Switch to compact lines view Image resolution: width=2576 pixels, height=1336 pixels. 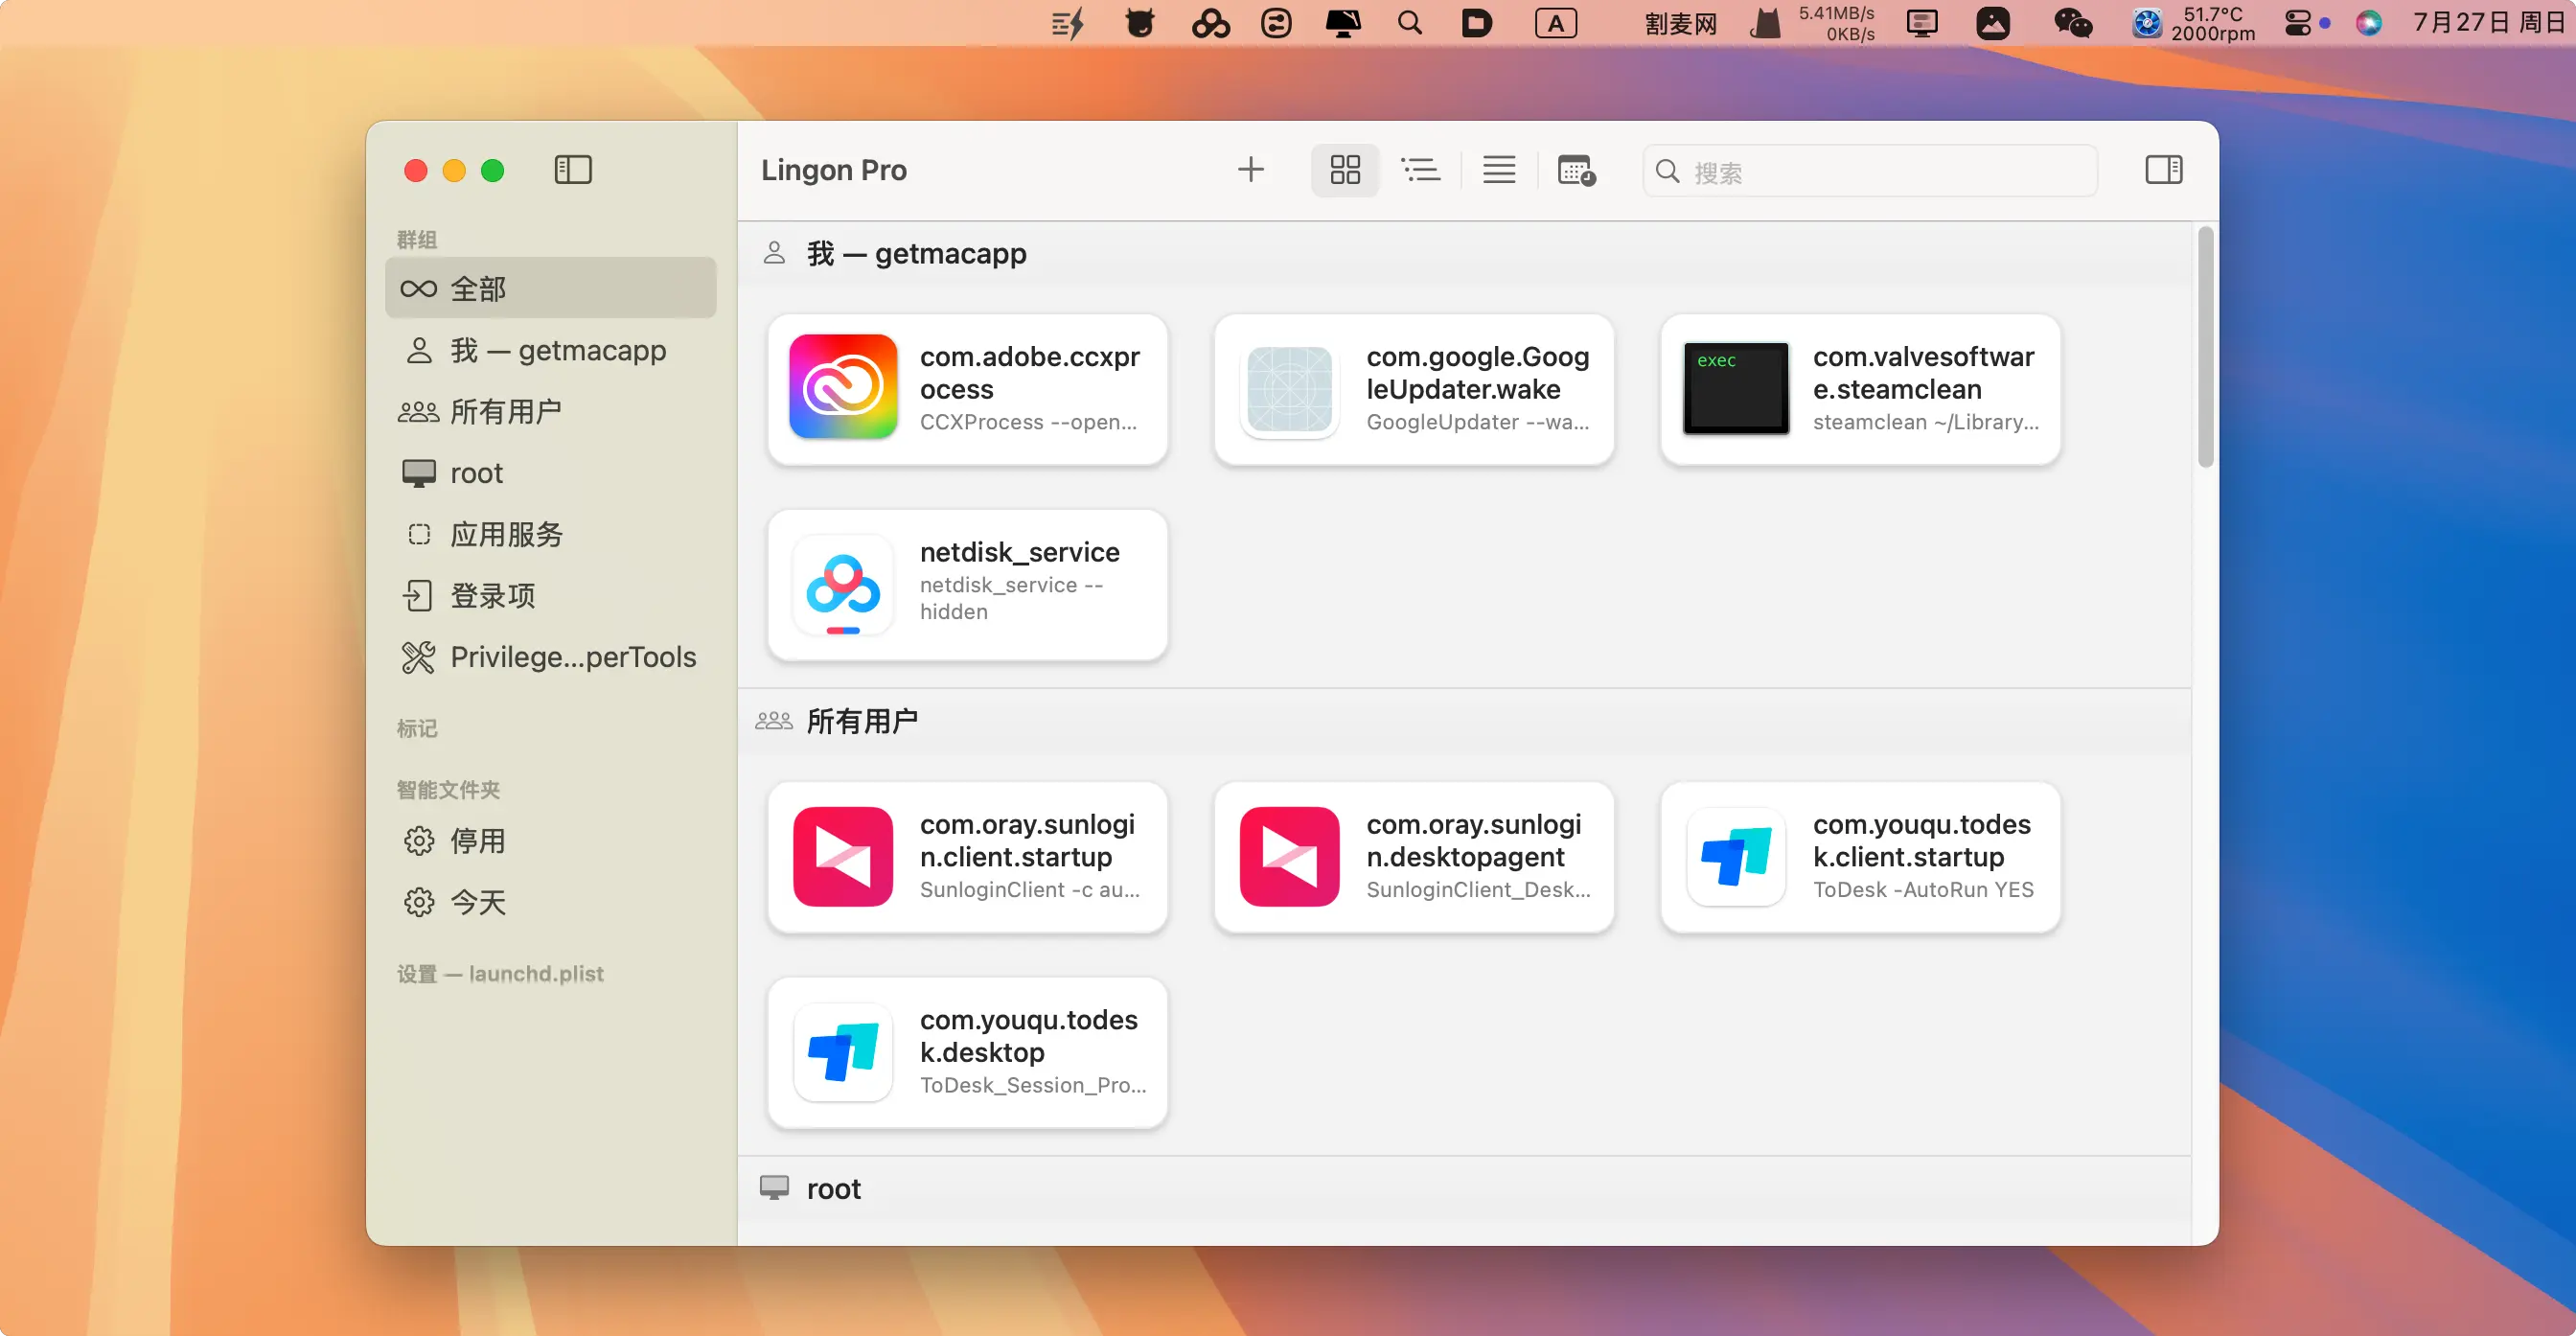[1498, 170]
